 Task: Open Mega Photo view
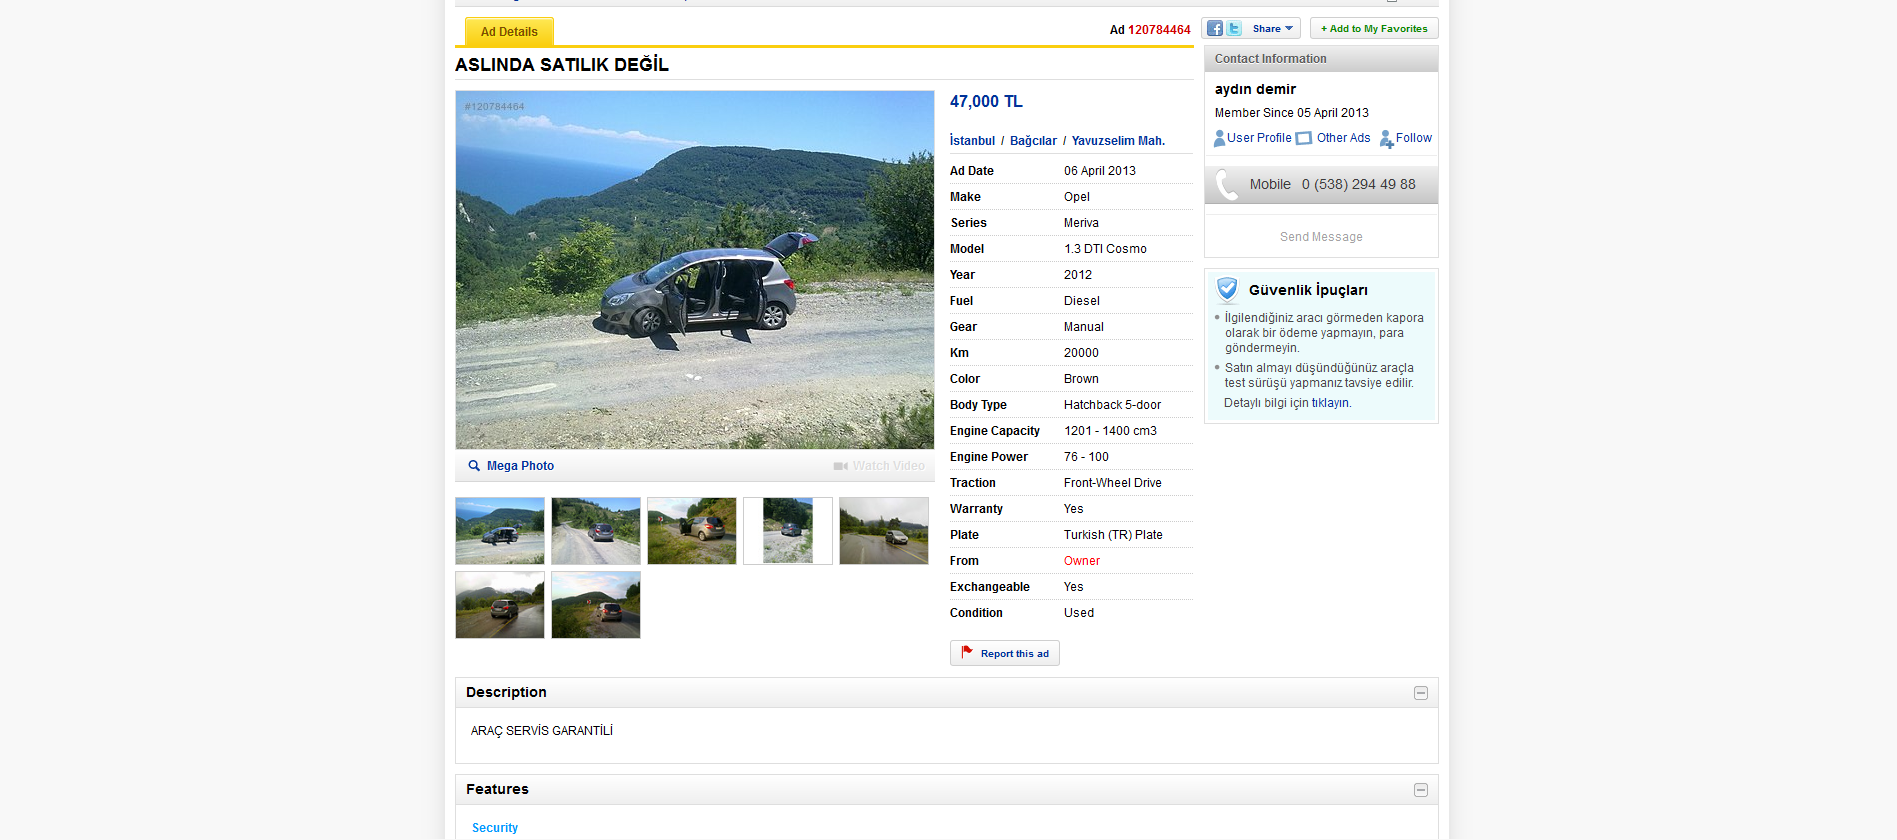pos(520,466)
